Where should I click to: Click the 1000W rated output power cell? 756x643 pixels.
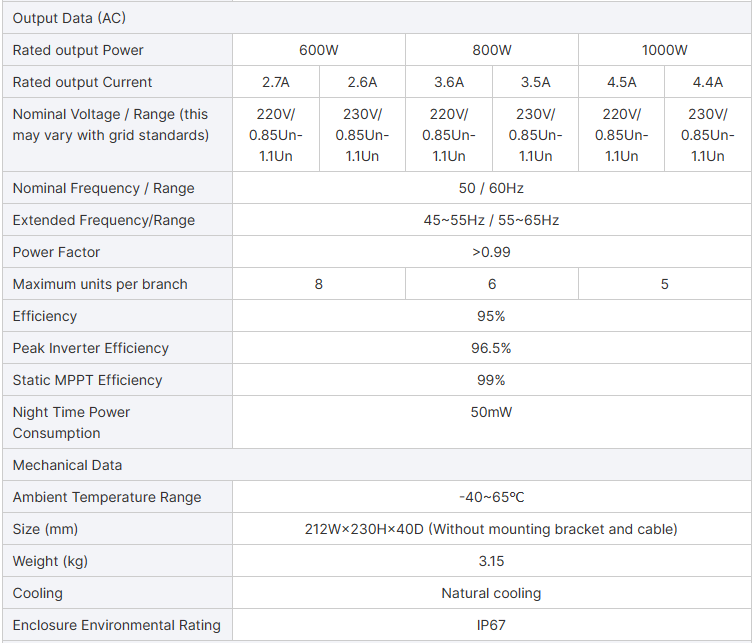click(664, 50)
